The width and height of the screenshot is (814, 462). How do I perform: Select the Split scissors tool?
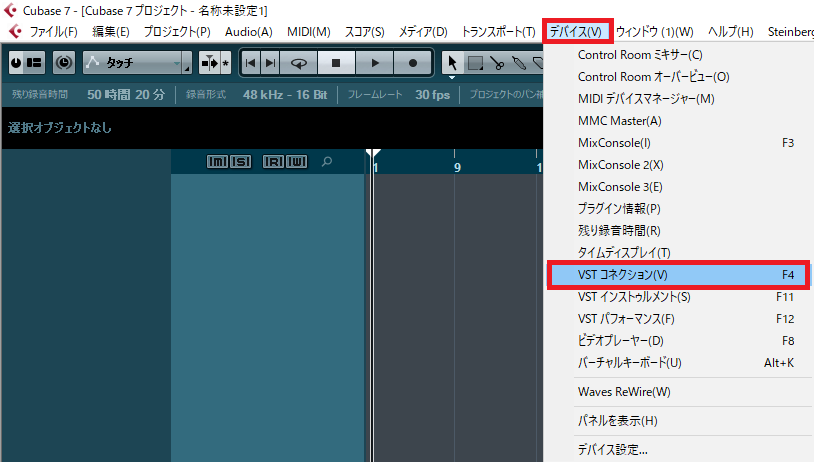497,63
